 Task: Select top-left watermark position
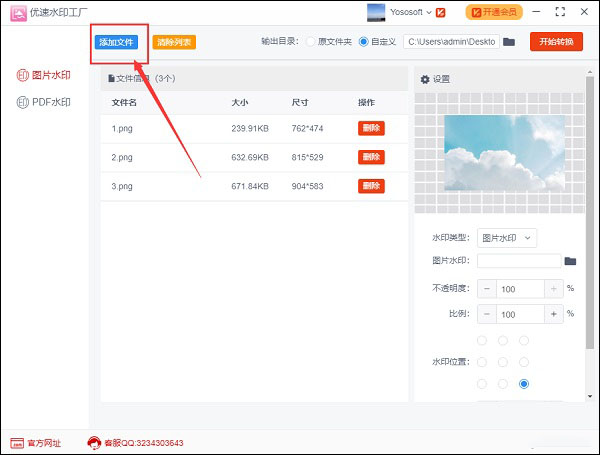(x=482, y=341)
